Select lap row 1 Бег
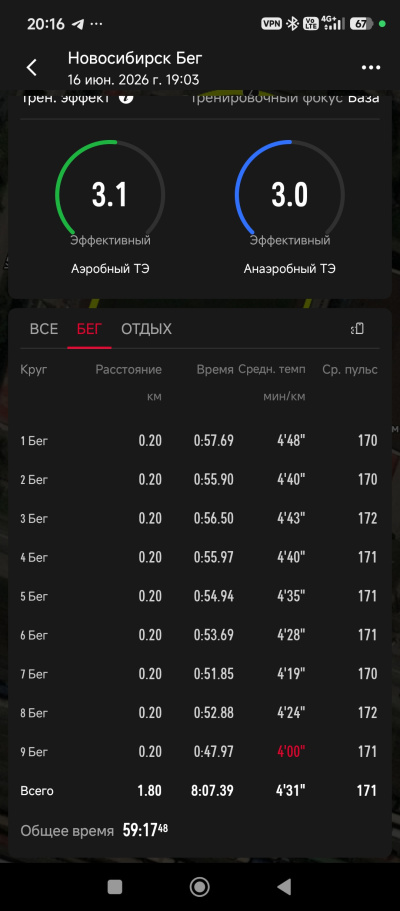The width and height of the screenshot is (400, 911). tap(199, 440)
